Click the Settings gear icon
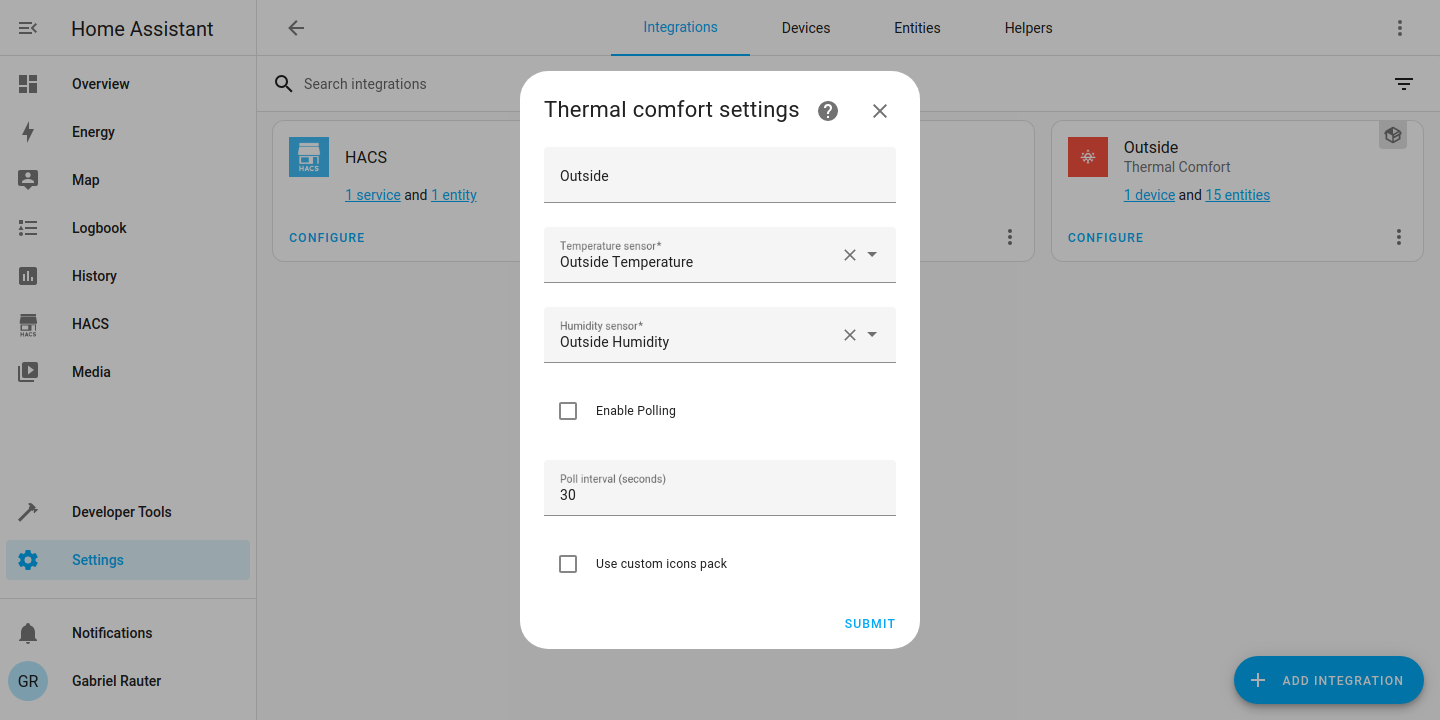Viewport: 1440px width, 720px height. (x=28, y=560)
